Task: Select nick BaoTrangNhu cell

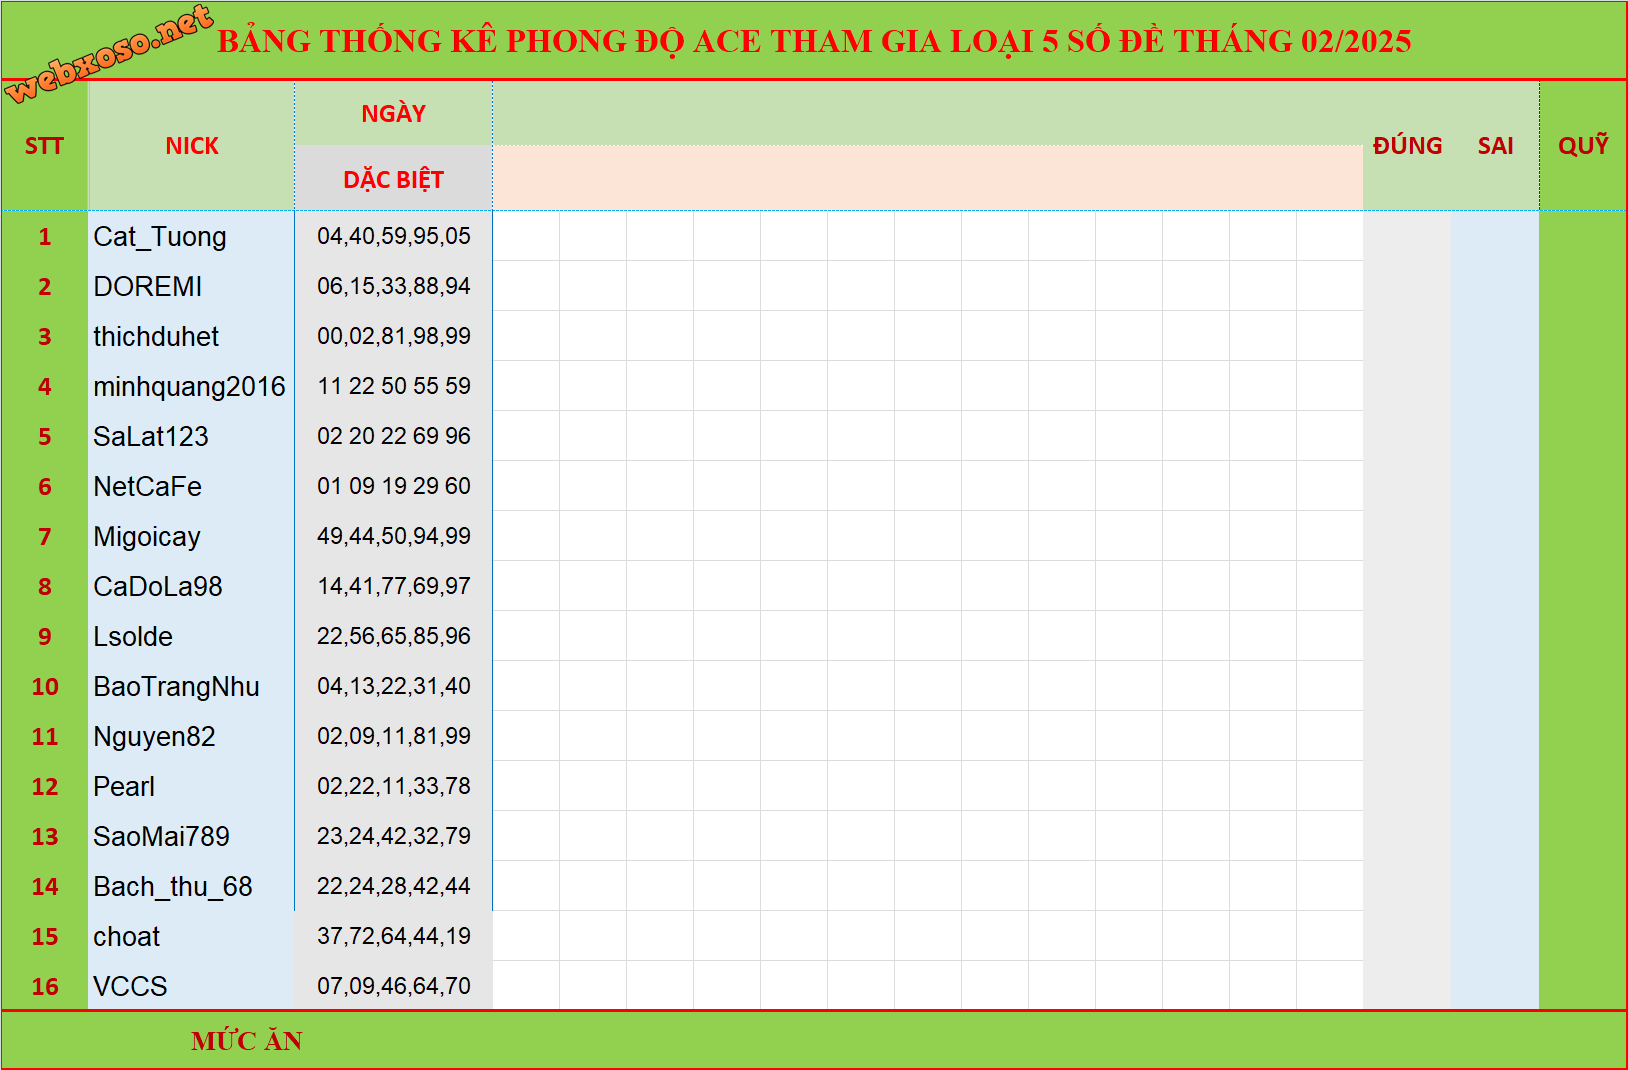Action: point(192,686)
